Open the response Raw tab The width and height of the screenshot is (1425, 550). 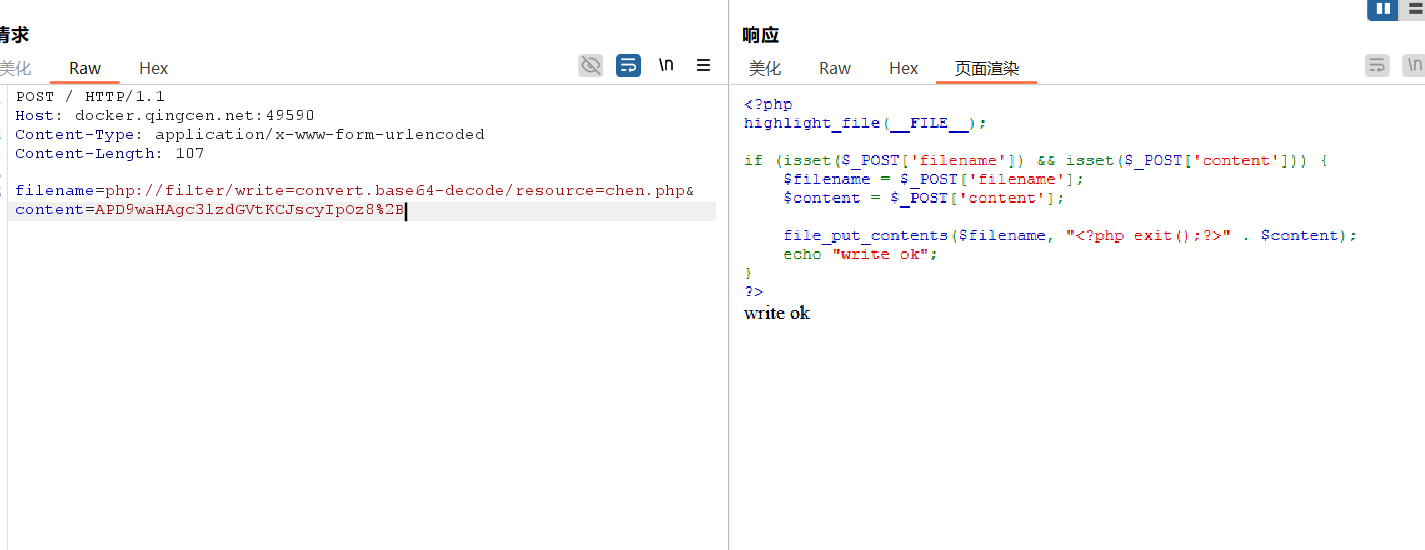click(835, 68)
